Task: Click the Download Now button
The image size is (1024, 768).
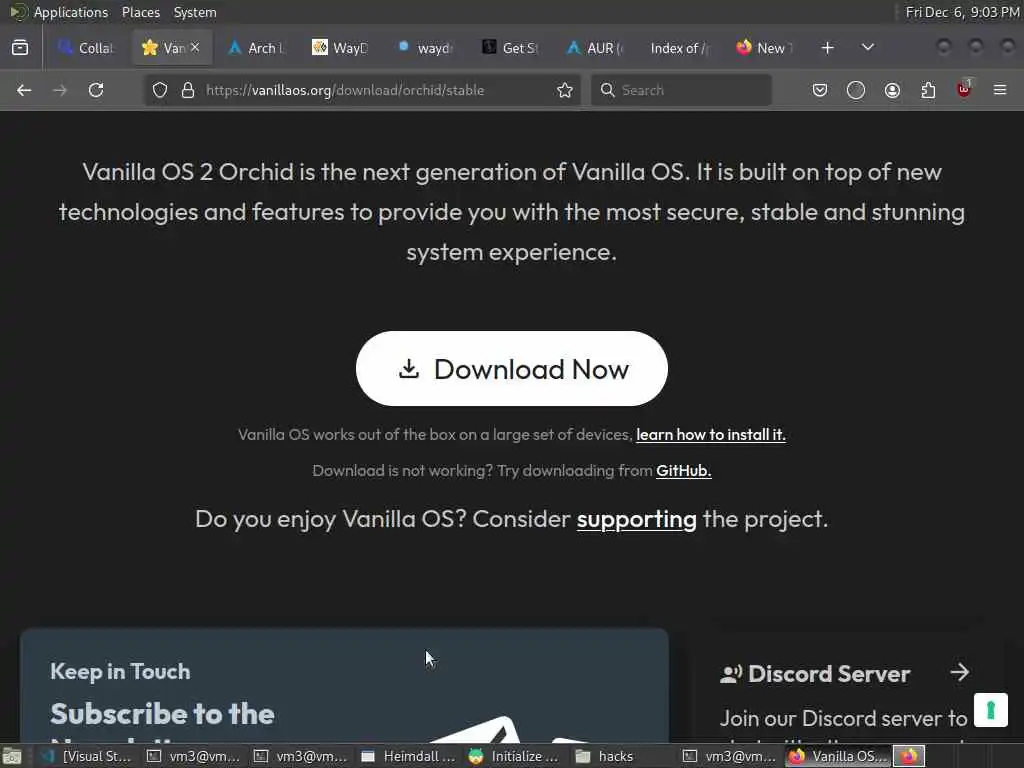Action: coord(511,368)
